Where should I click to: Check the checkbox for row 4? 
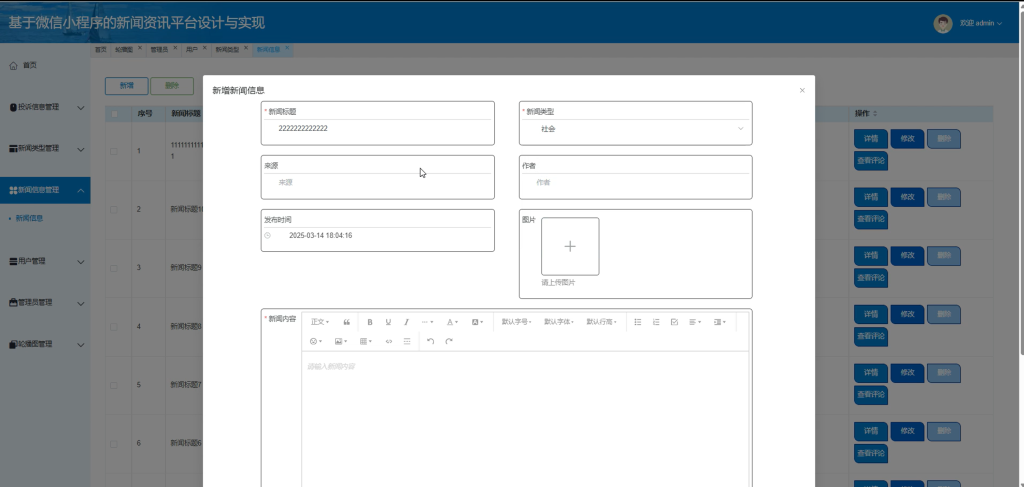(114, 326)
